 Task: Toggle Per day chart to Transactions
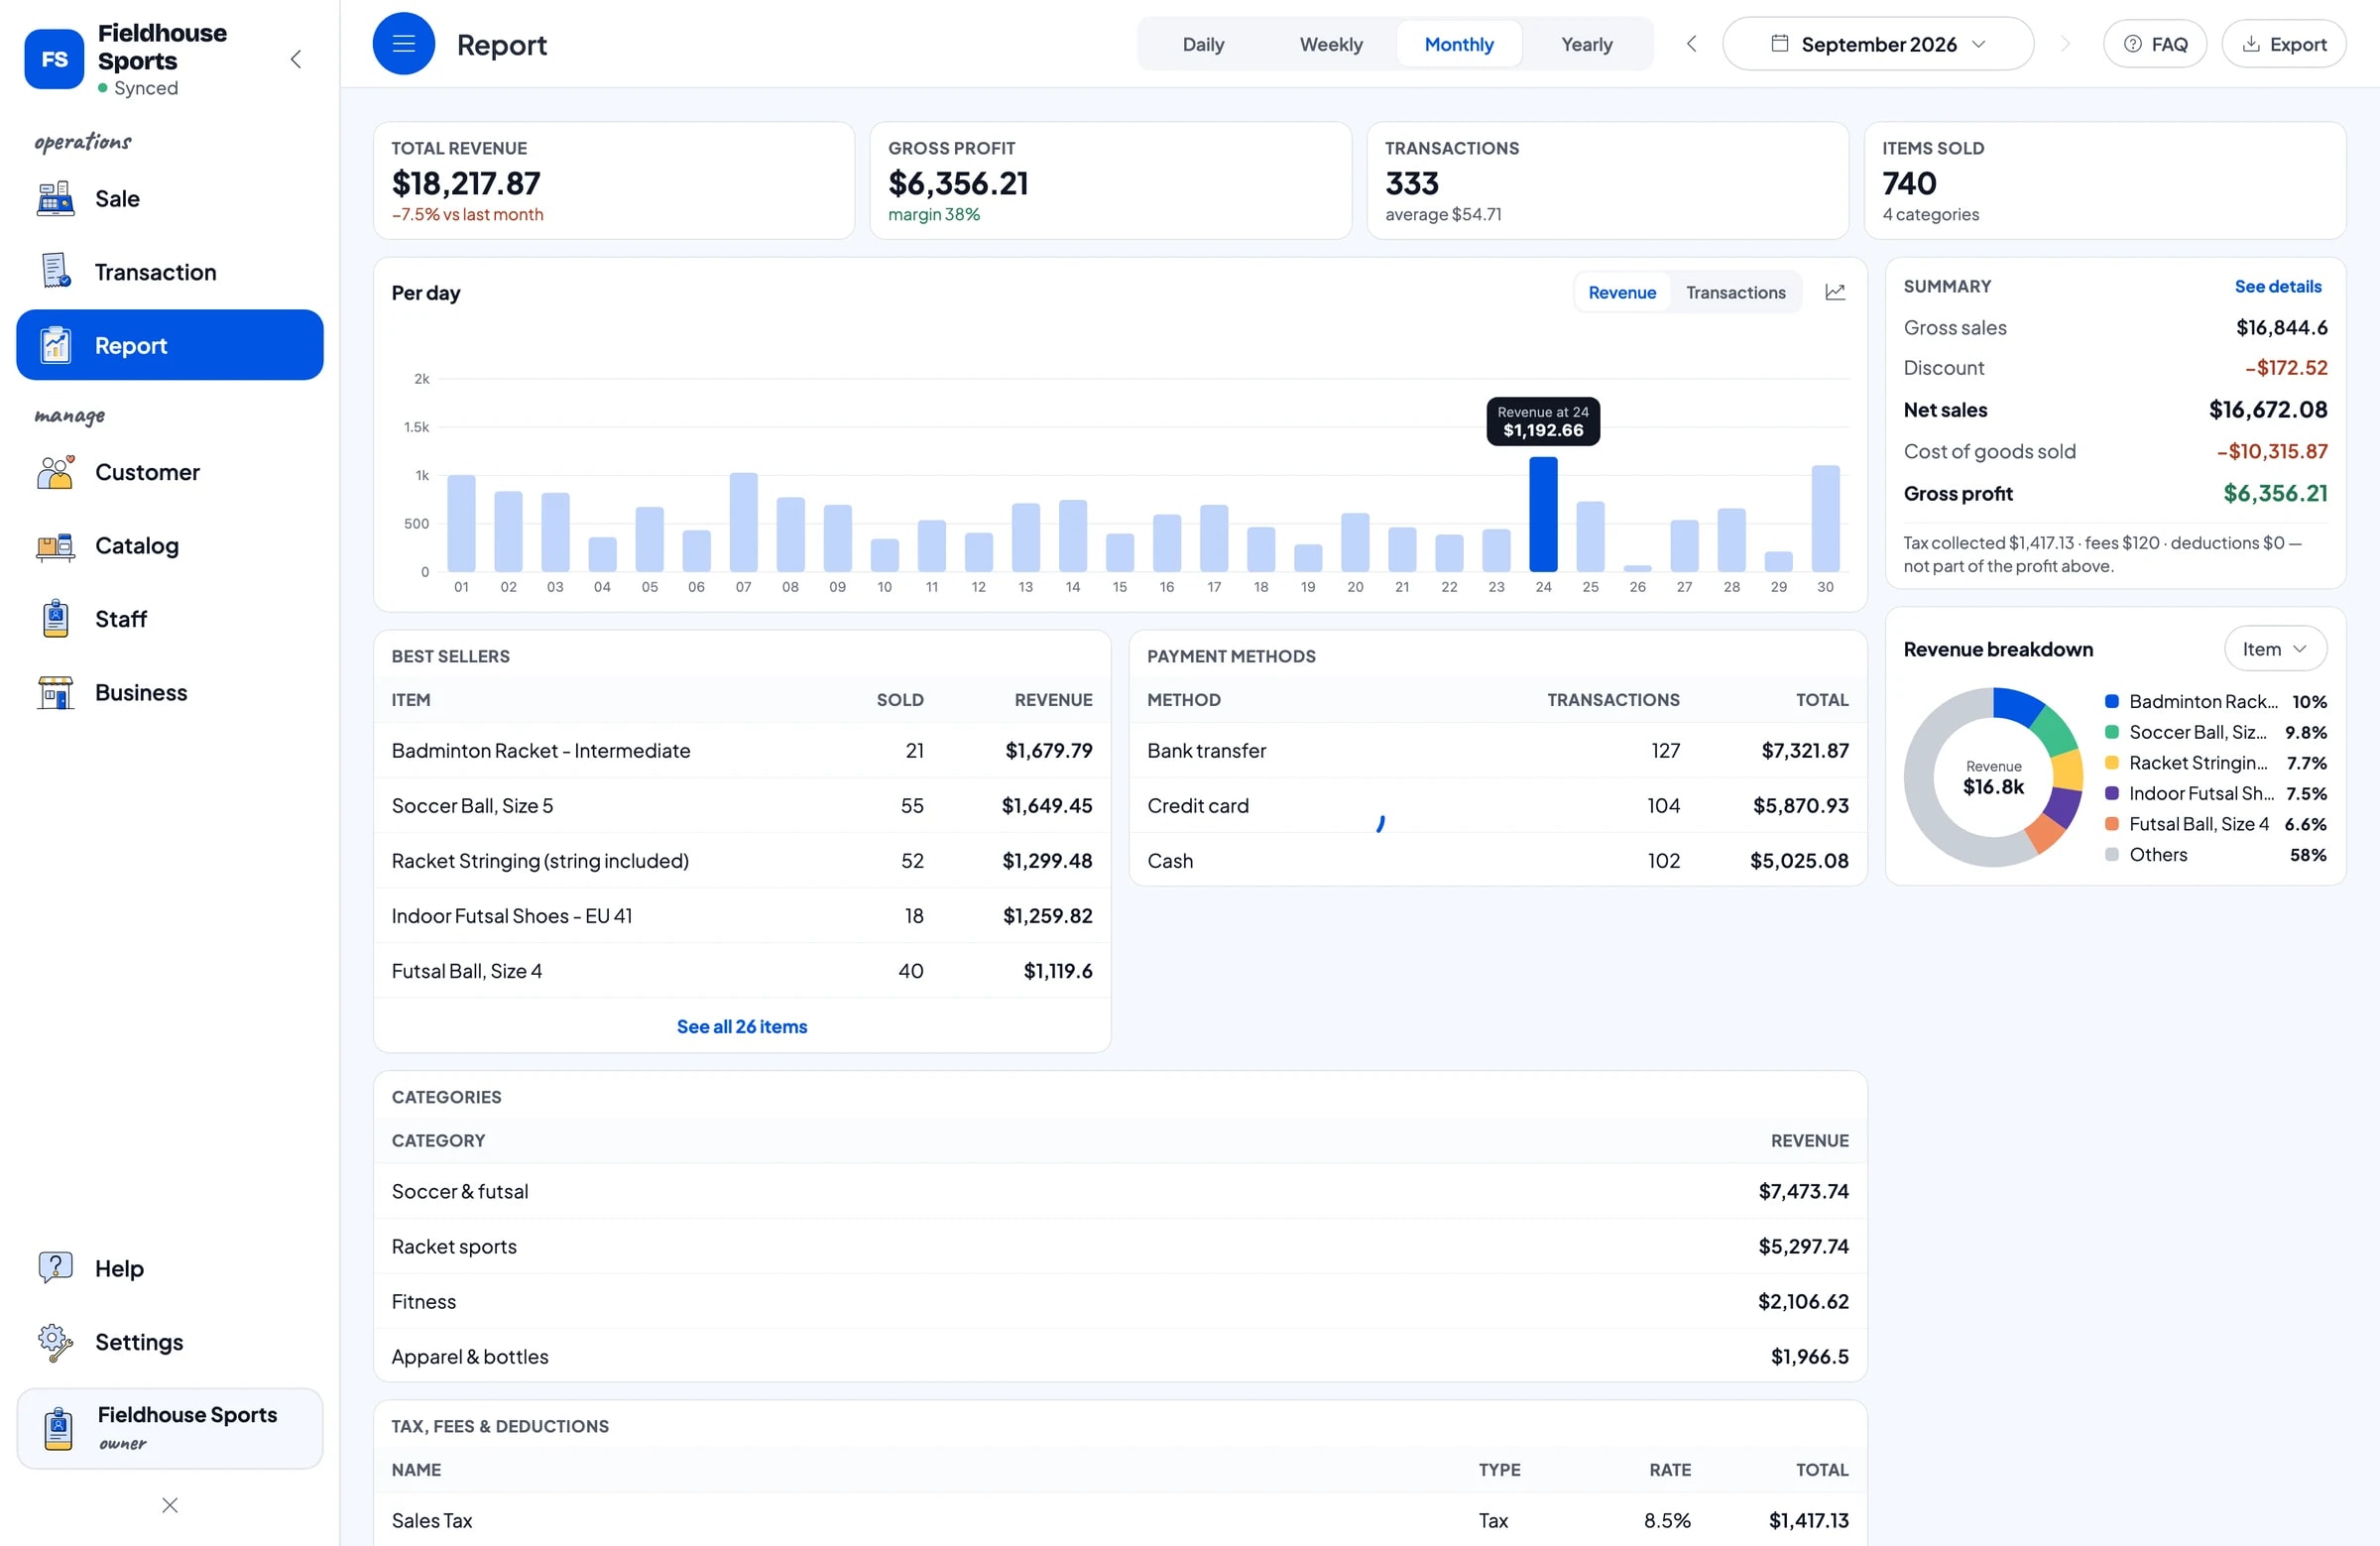coord(1735,292)
